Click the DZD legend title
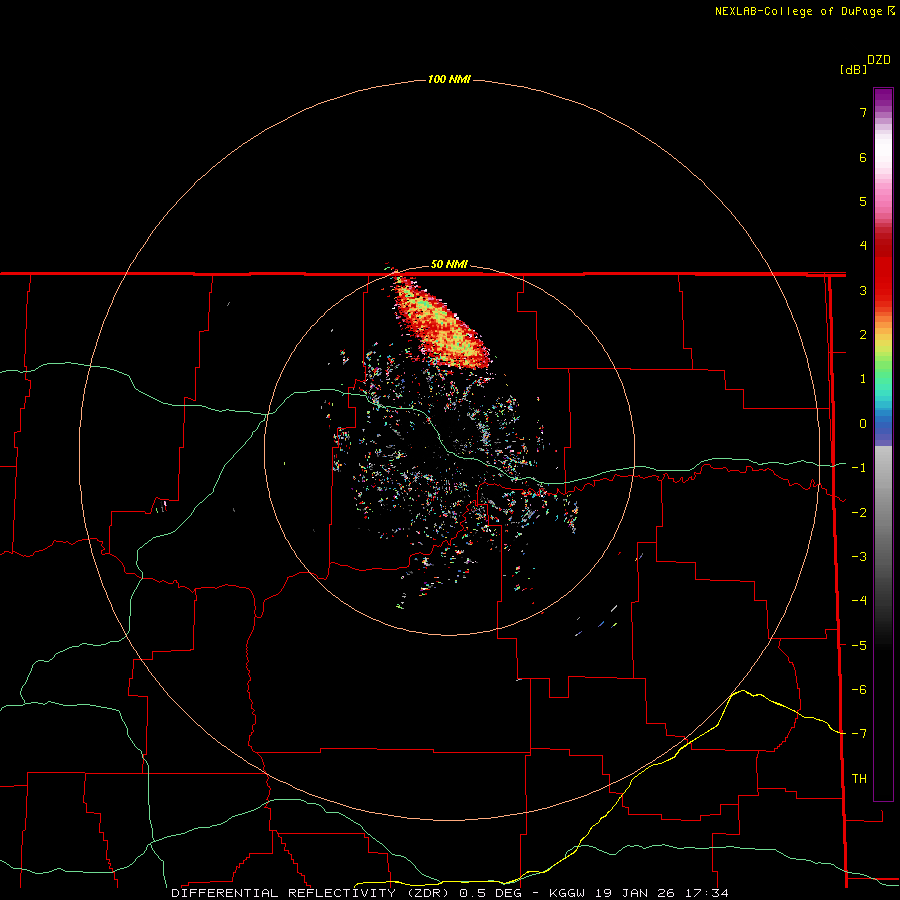Viewport: 900px width, 900px height. [879, 60]
